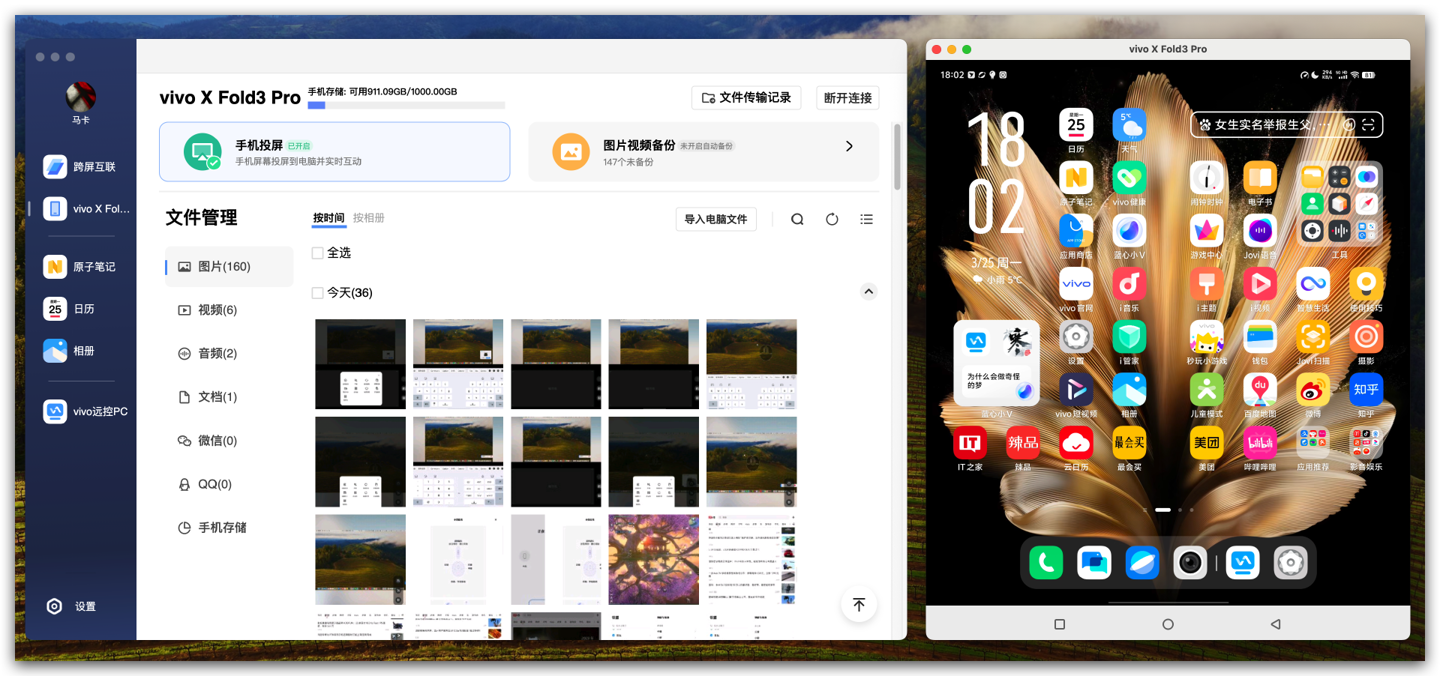Click the search icon in file manager
Viewport: 1440px width, 676px height.
[x=797, y=219]
